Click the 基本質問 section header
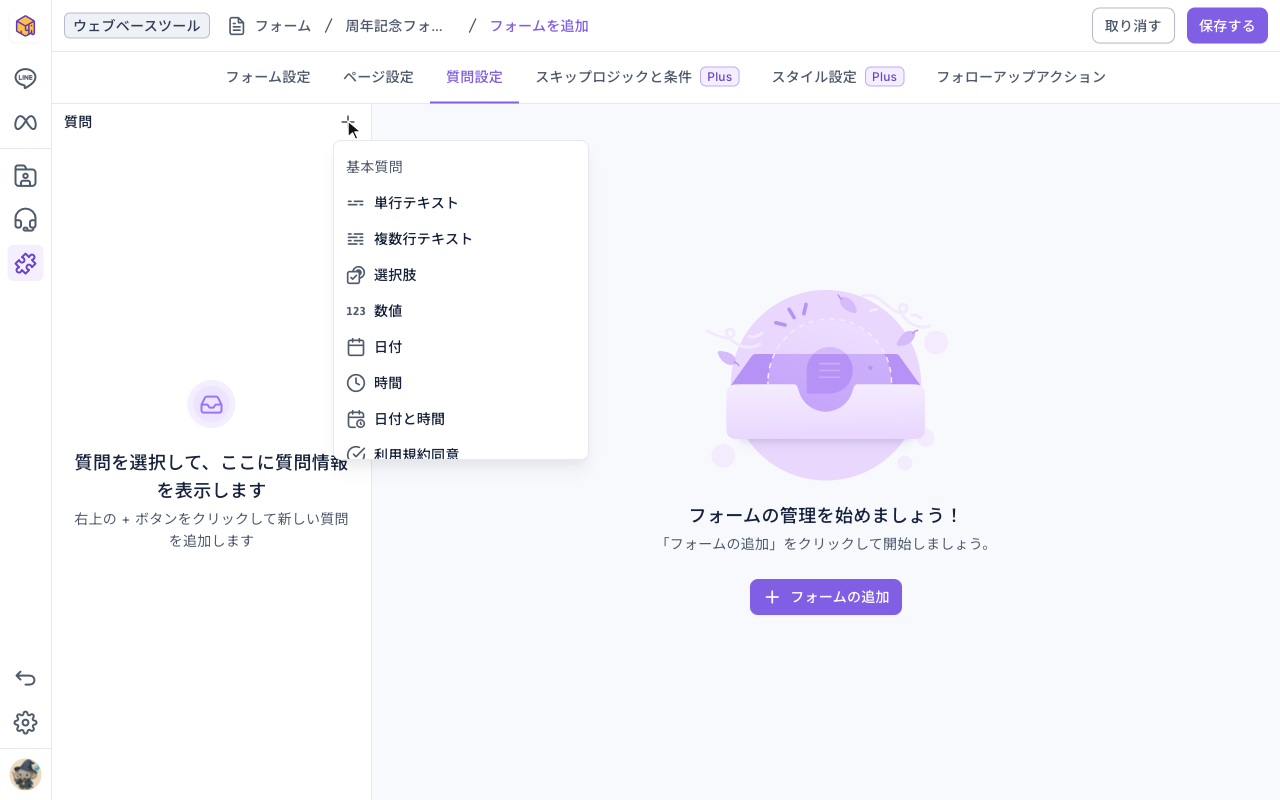The image size is (1280, 800). coord(374,167)
